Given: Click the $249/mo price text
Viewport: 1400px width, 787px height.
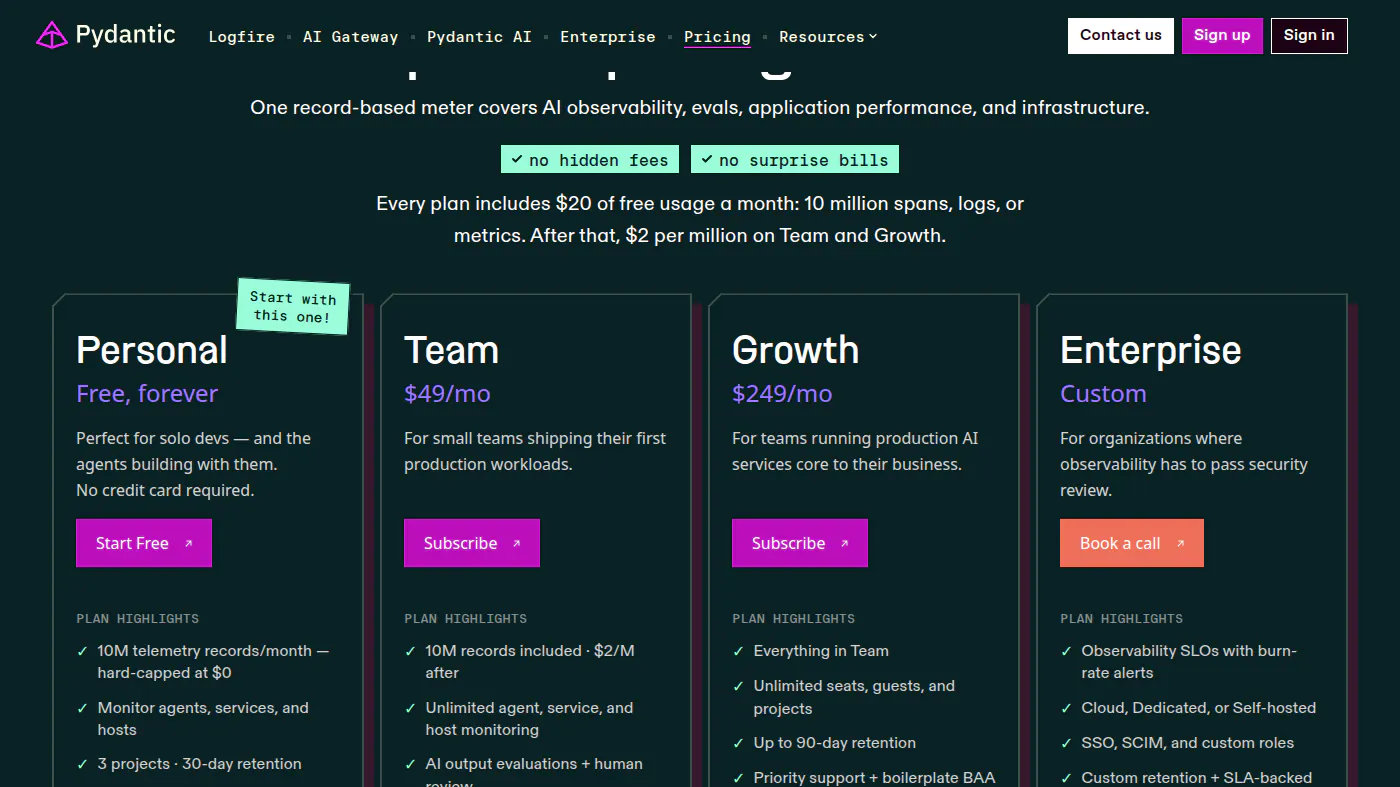Looking at the screenshot, I should 782,394.
